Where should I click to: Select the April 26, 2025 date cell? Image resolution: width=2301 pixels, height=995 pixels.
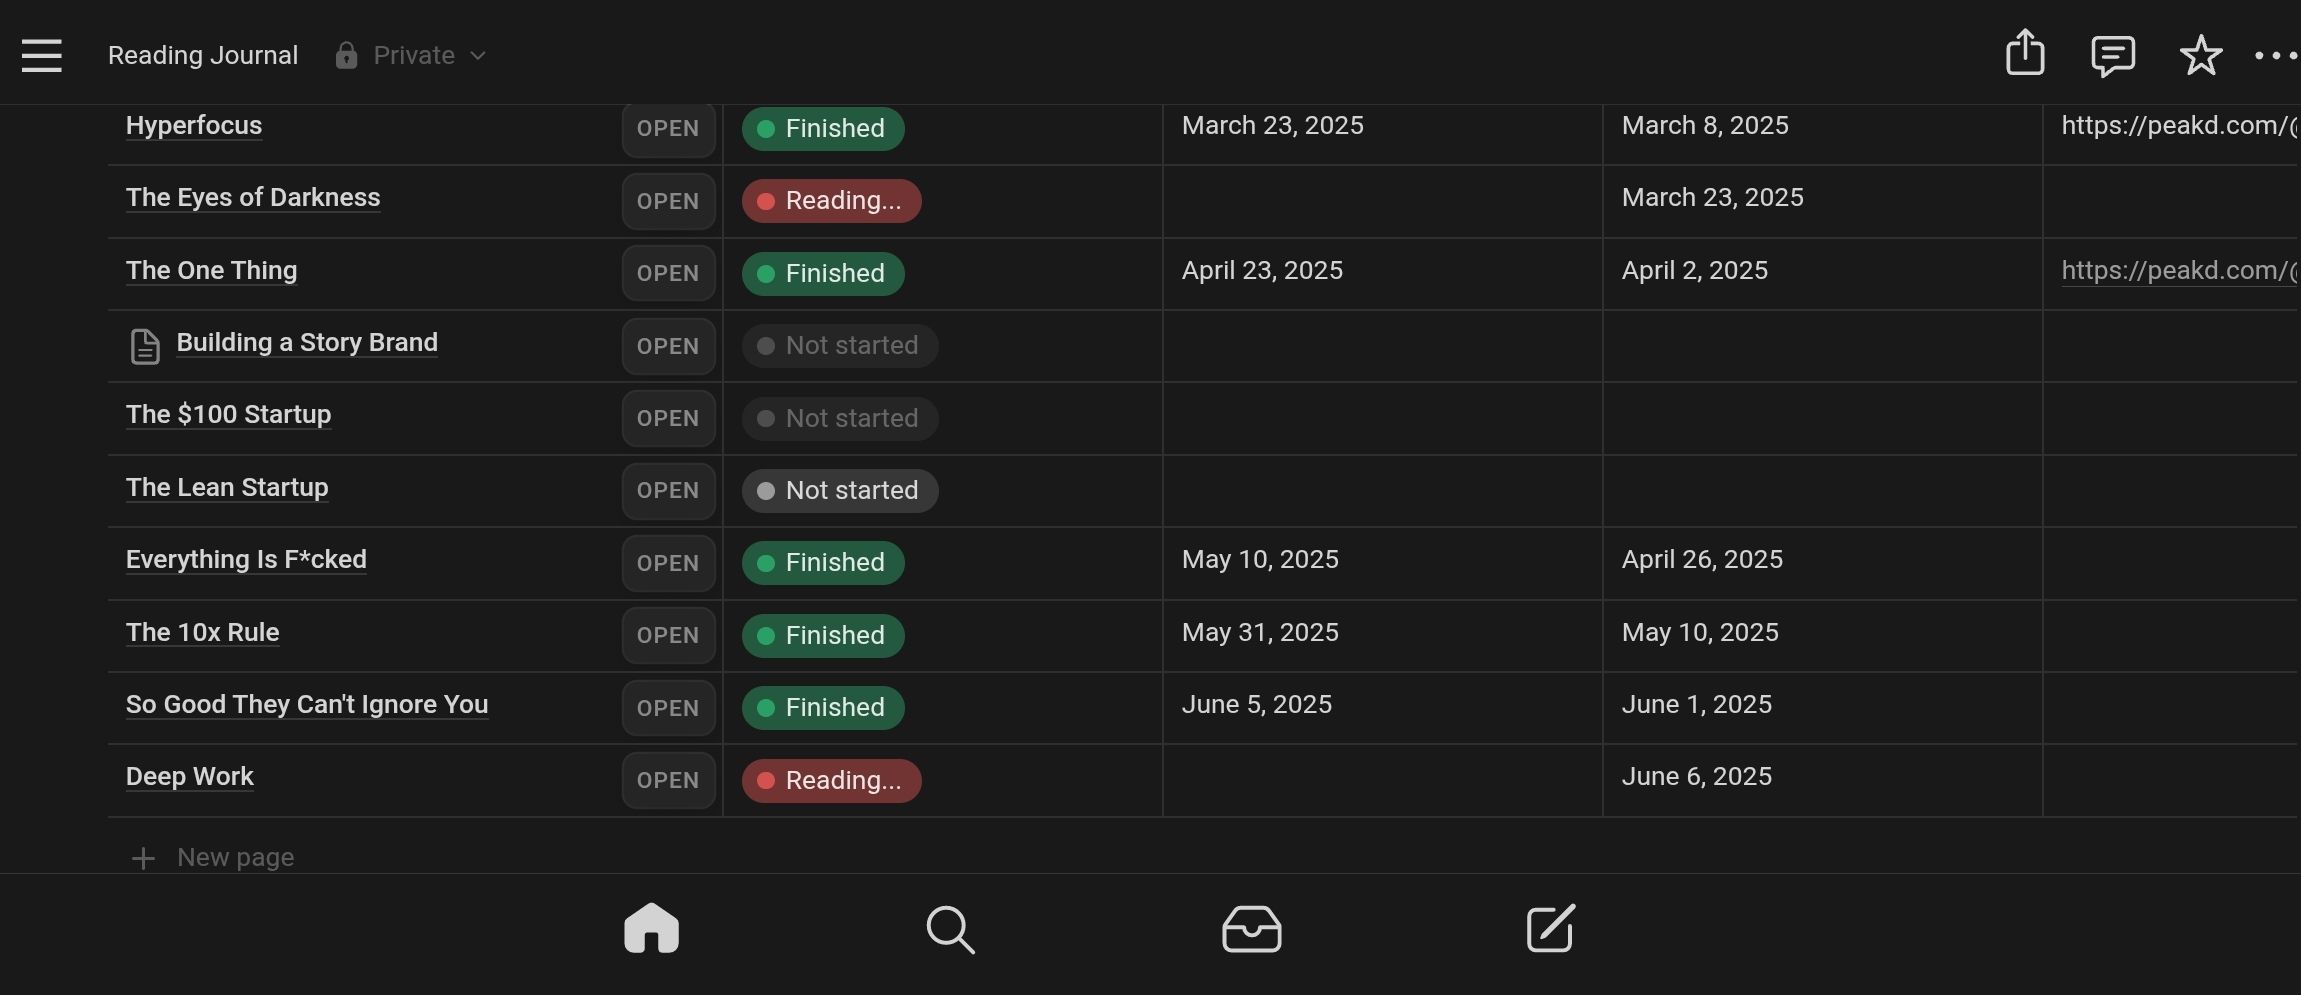point(1702,559)
